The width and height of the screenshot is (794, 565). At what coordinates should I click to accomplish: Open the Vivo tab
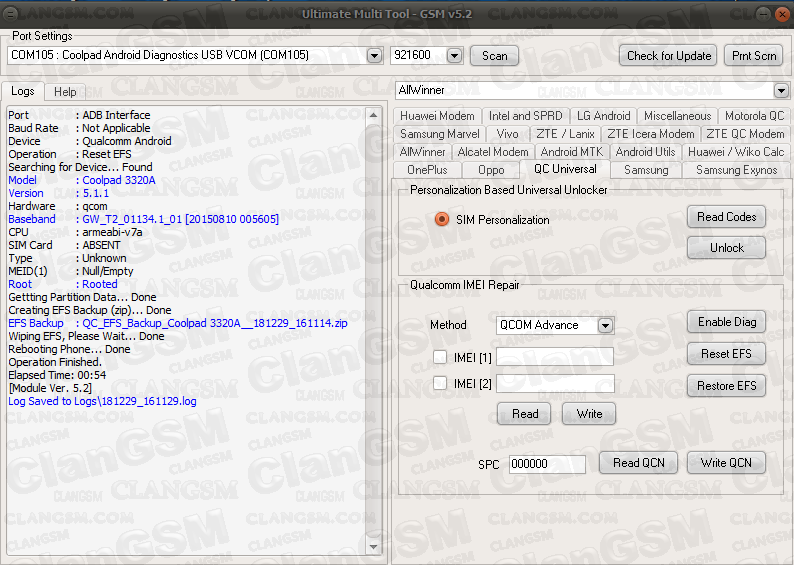pyautogui.click(x=507, y=134)
